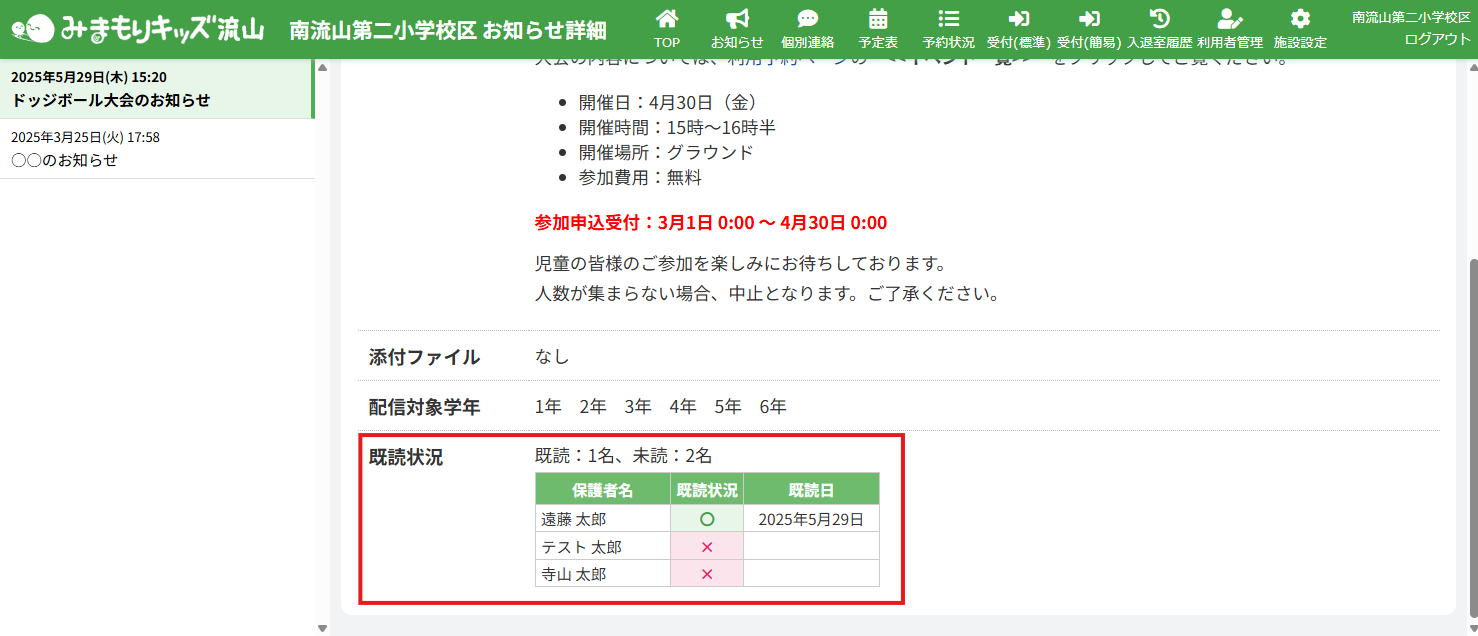Open the TOP home icon
This screenshot has height=636, width=1478.
[x=667, y=19]
